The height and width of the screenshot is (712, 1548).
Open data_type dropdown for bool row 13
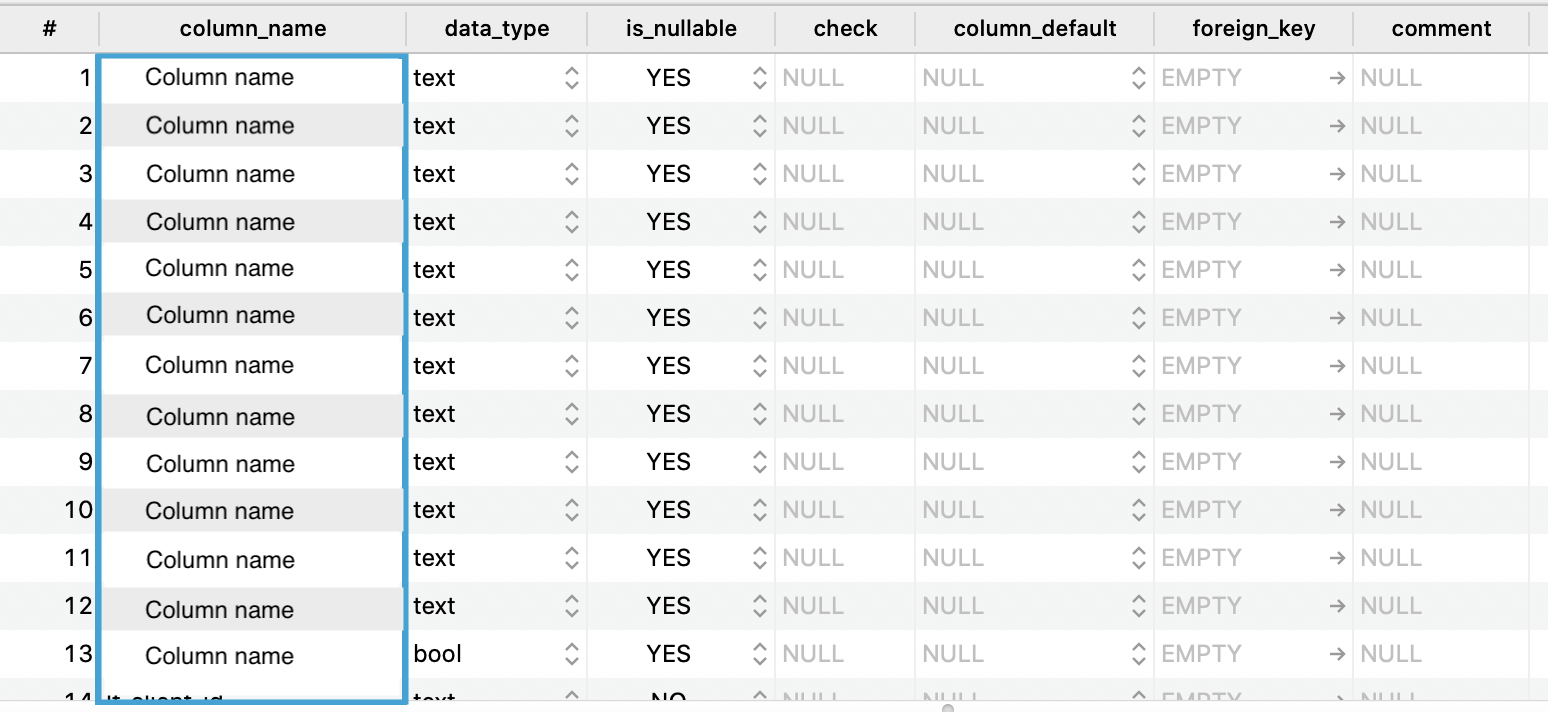pos(571,654)
